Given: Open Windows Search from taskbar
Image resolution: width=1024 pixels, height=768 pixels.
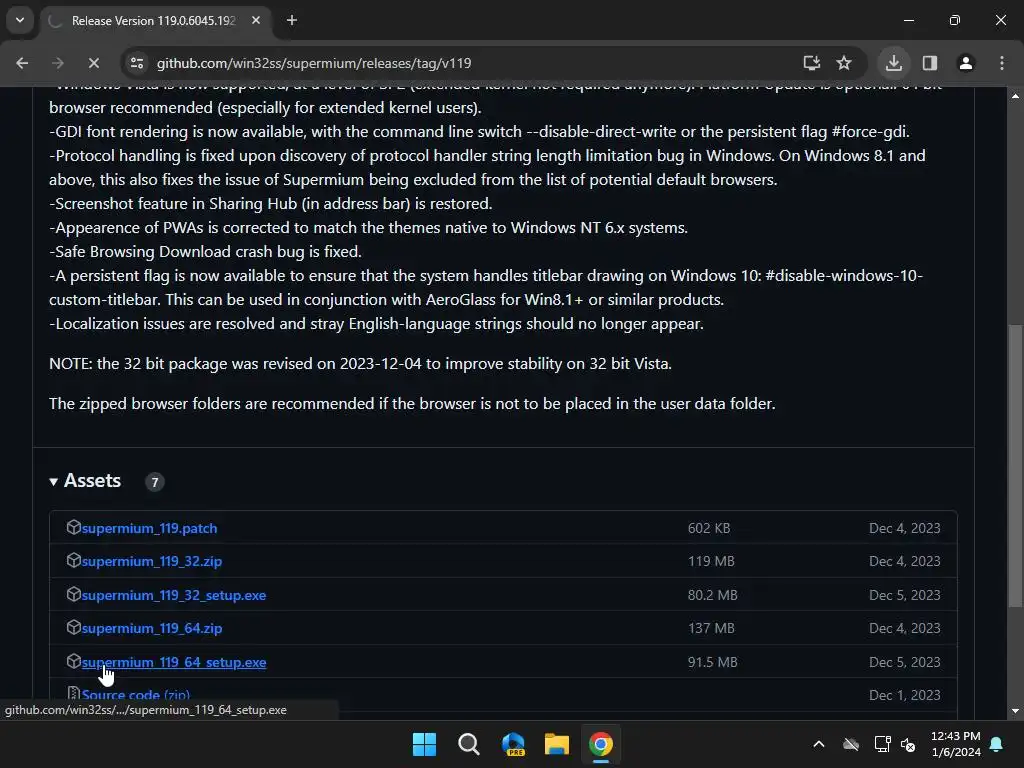Looking at the screenshot, I should click(x=468, y=744).
